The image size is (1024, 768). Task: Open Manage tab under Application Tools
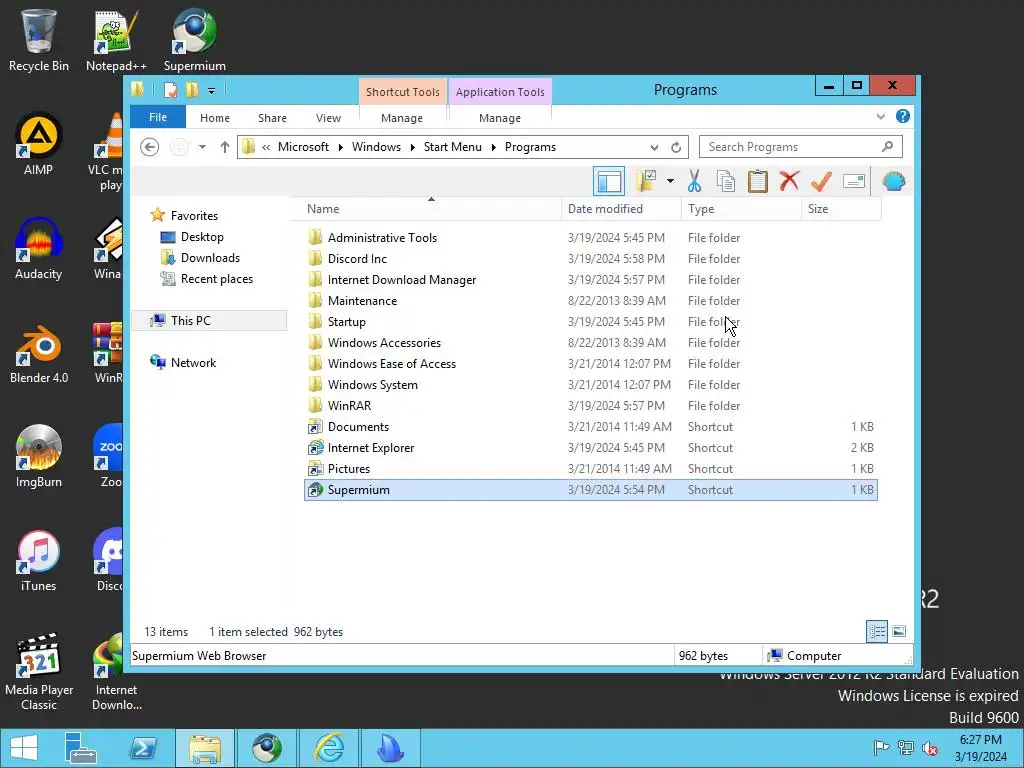tap(500, 118)
